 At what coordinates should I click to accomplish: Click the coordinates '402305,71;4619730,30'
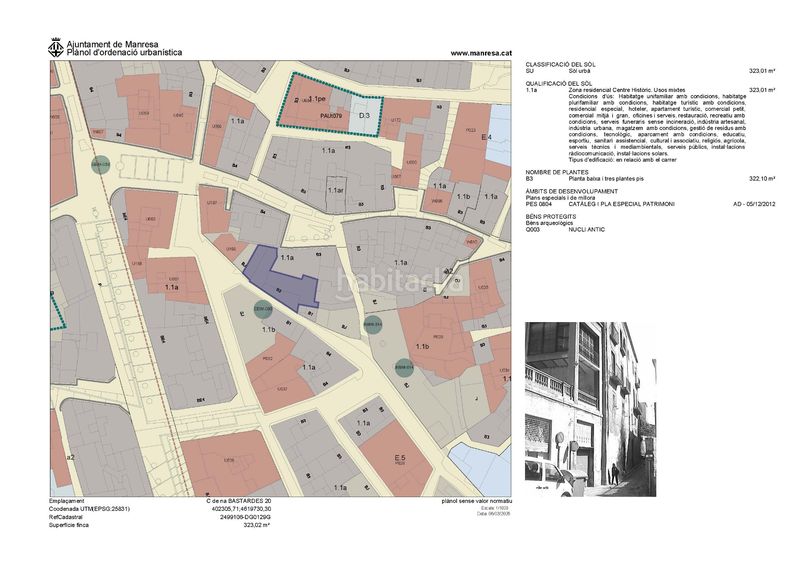pos(243,509)
